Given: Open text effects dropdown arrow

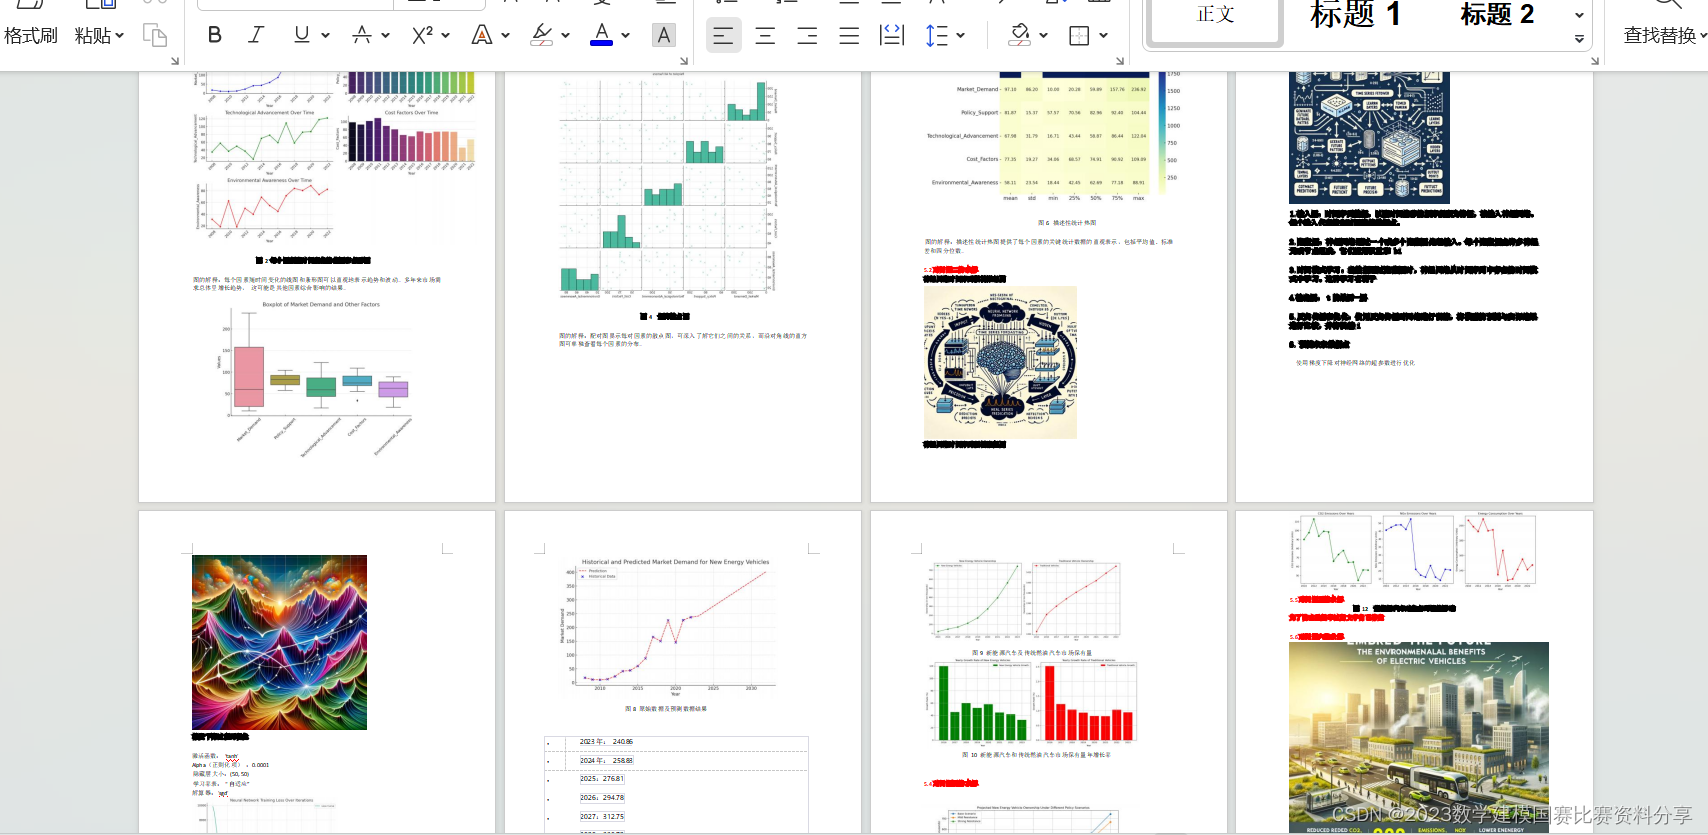Looking at the screenshot, I should click(x=506, y=35).
